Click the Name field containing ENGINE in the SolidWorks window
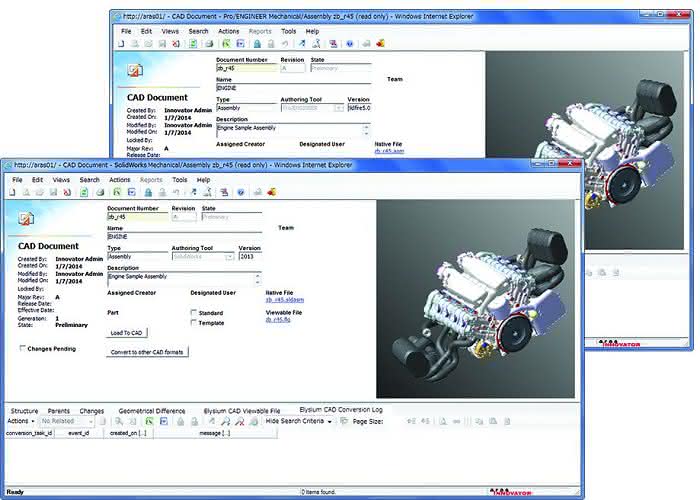Image resolution: width=700 pixels, height=500 pixels. (184, 237)
